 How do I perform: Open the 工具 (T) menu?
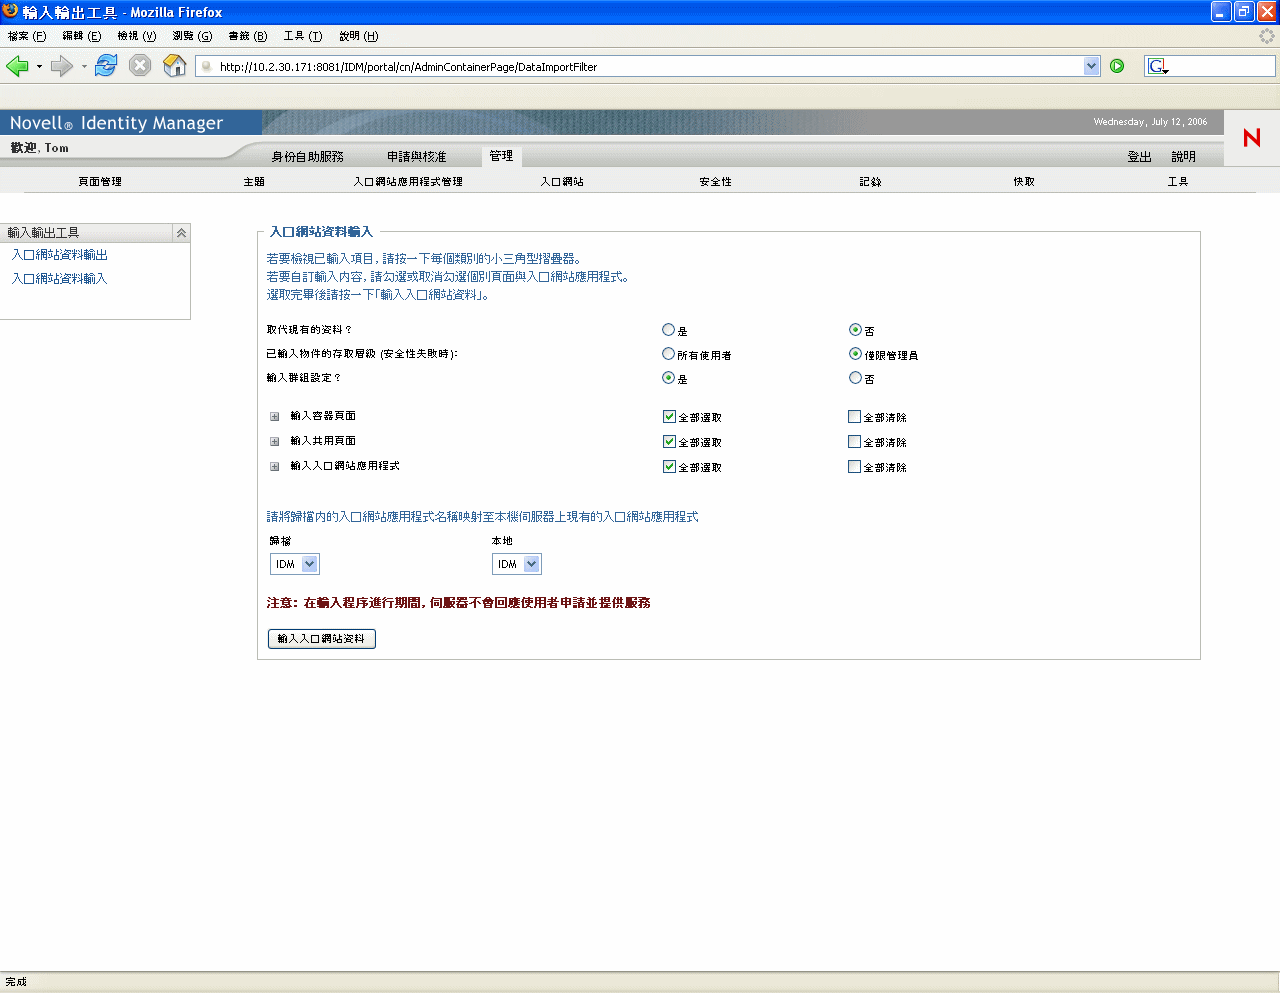303,36
